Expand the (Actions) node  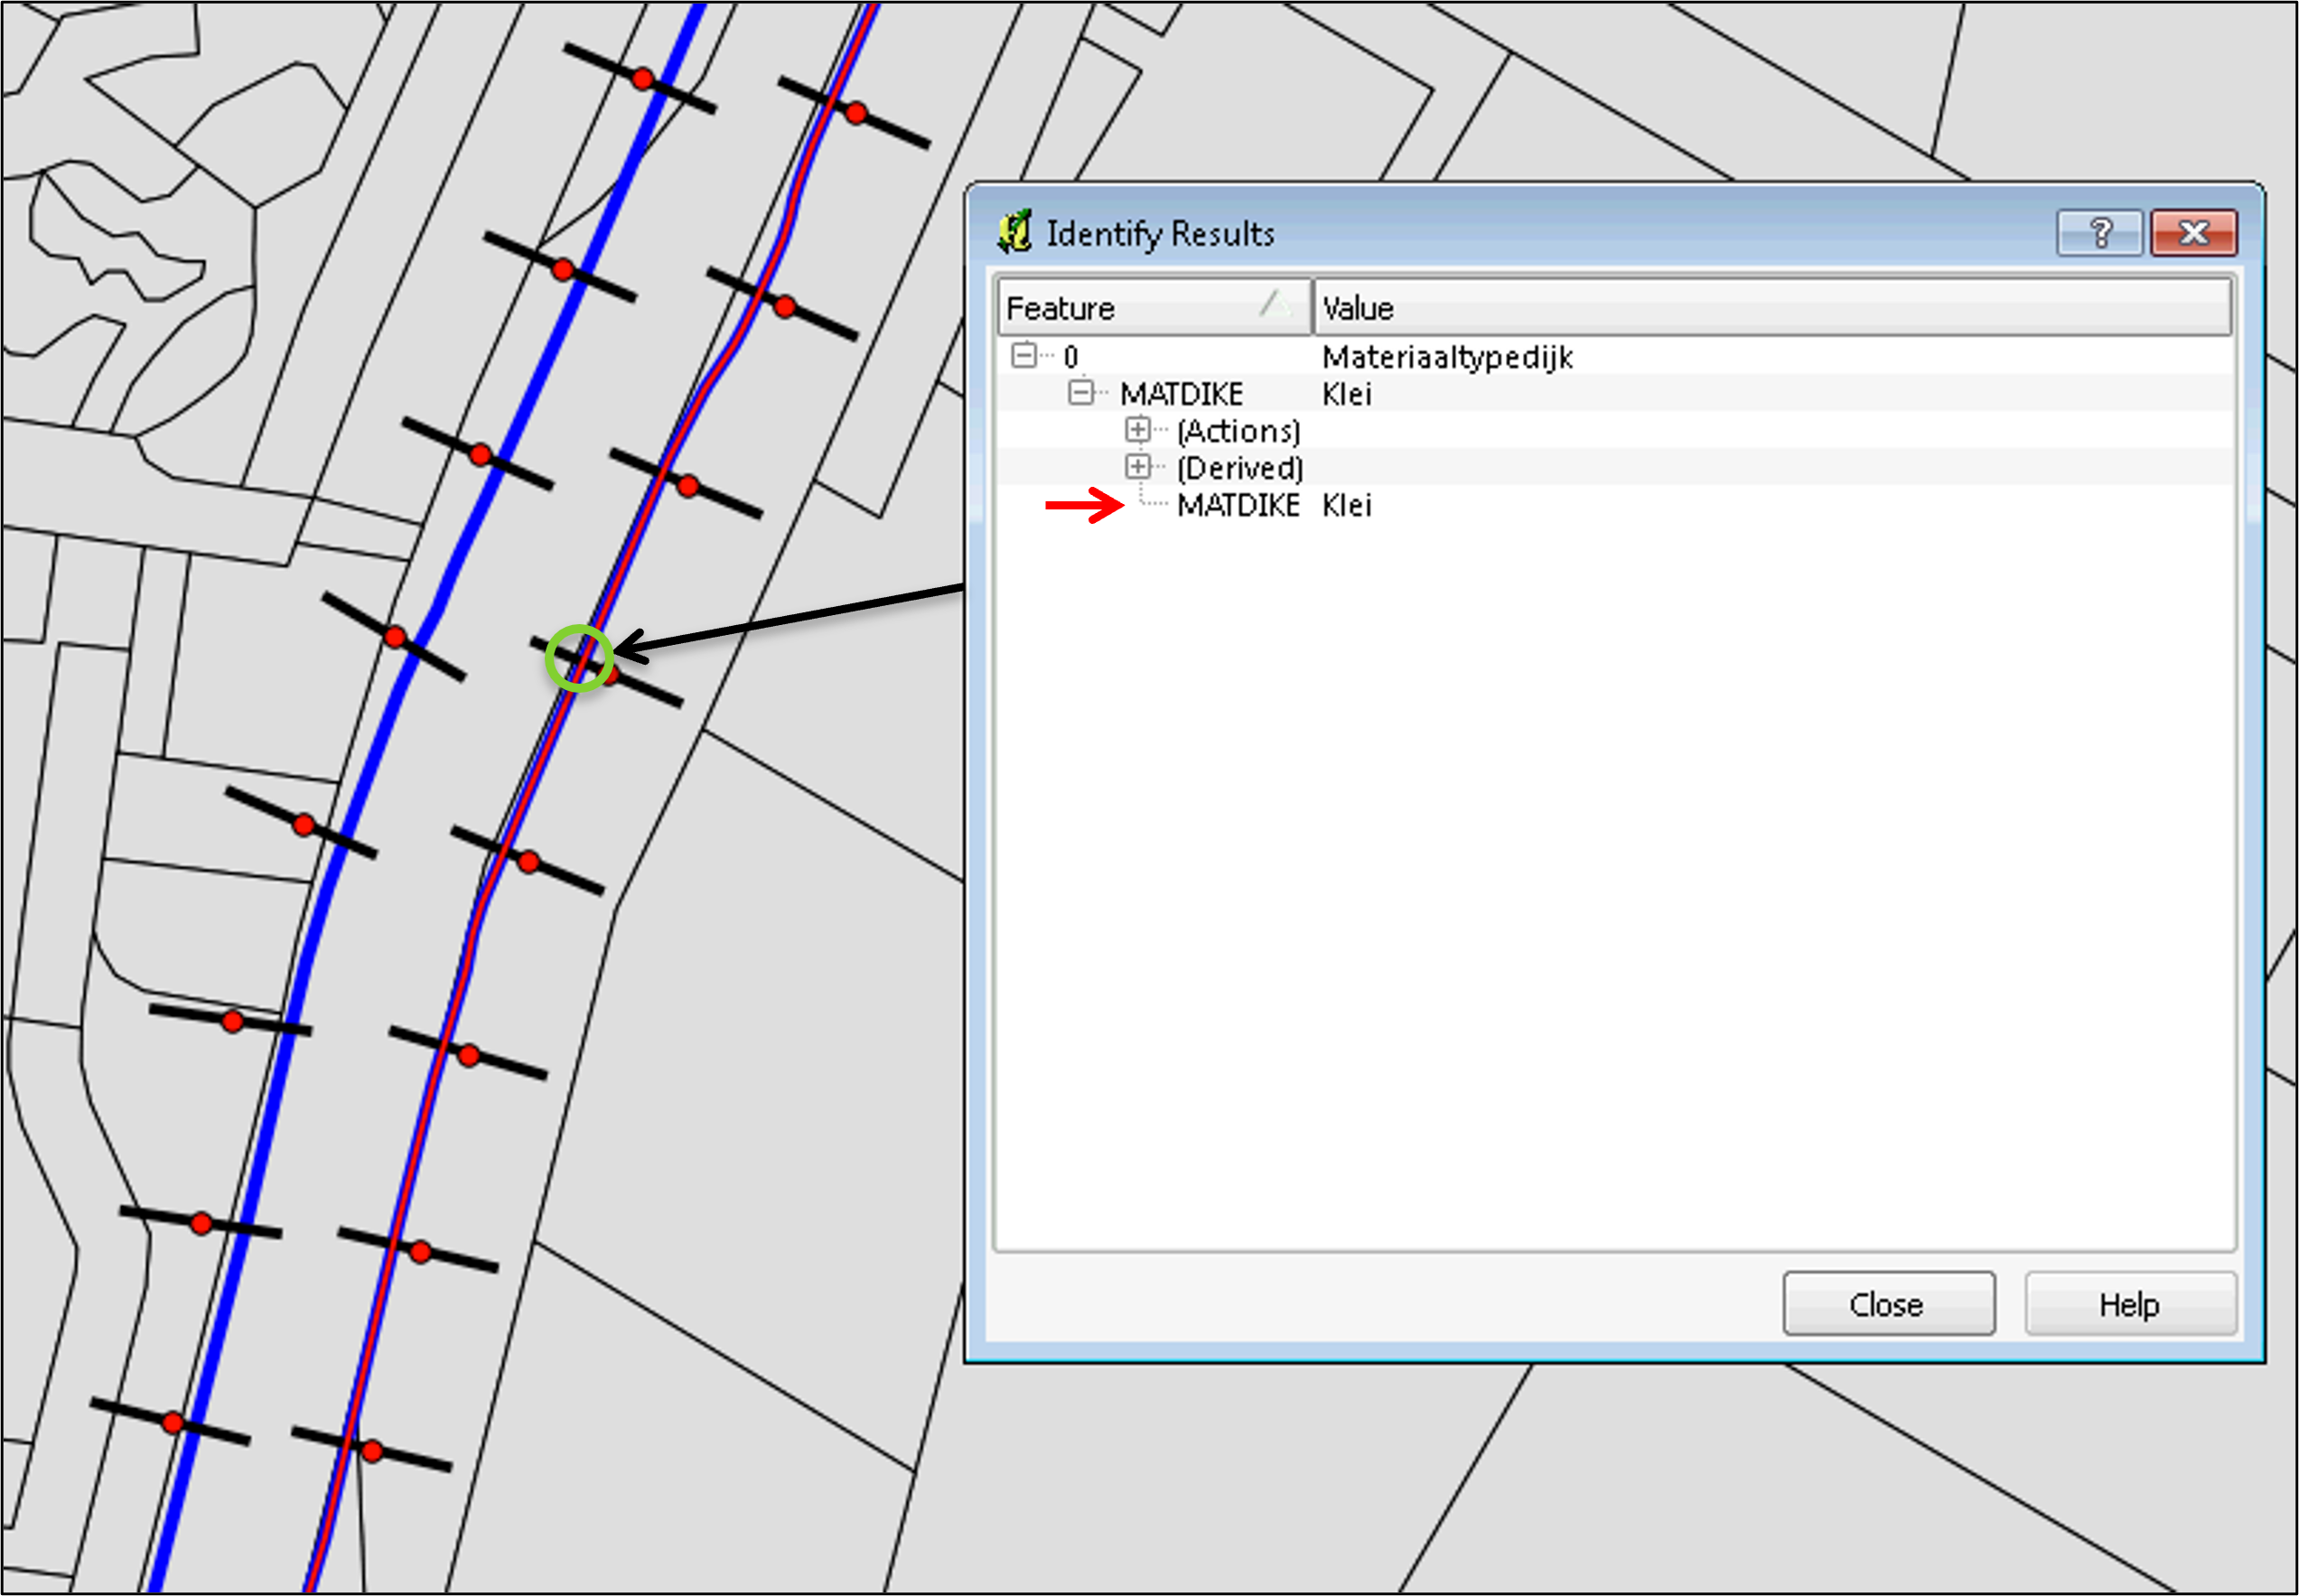tap(1137, 429)
